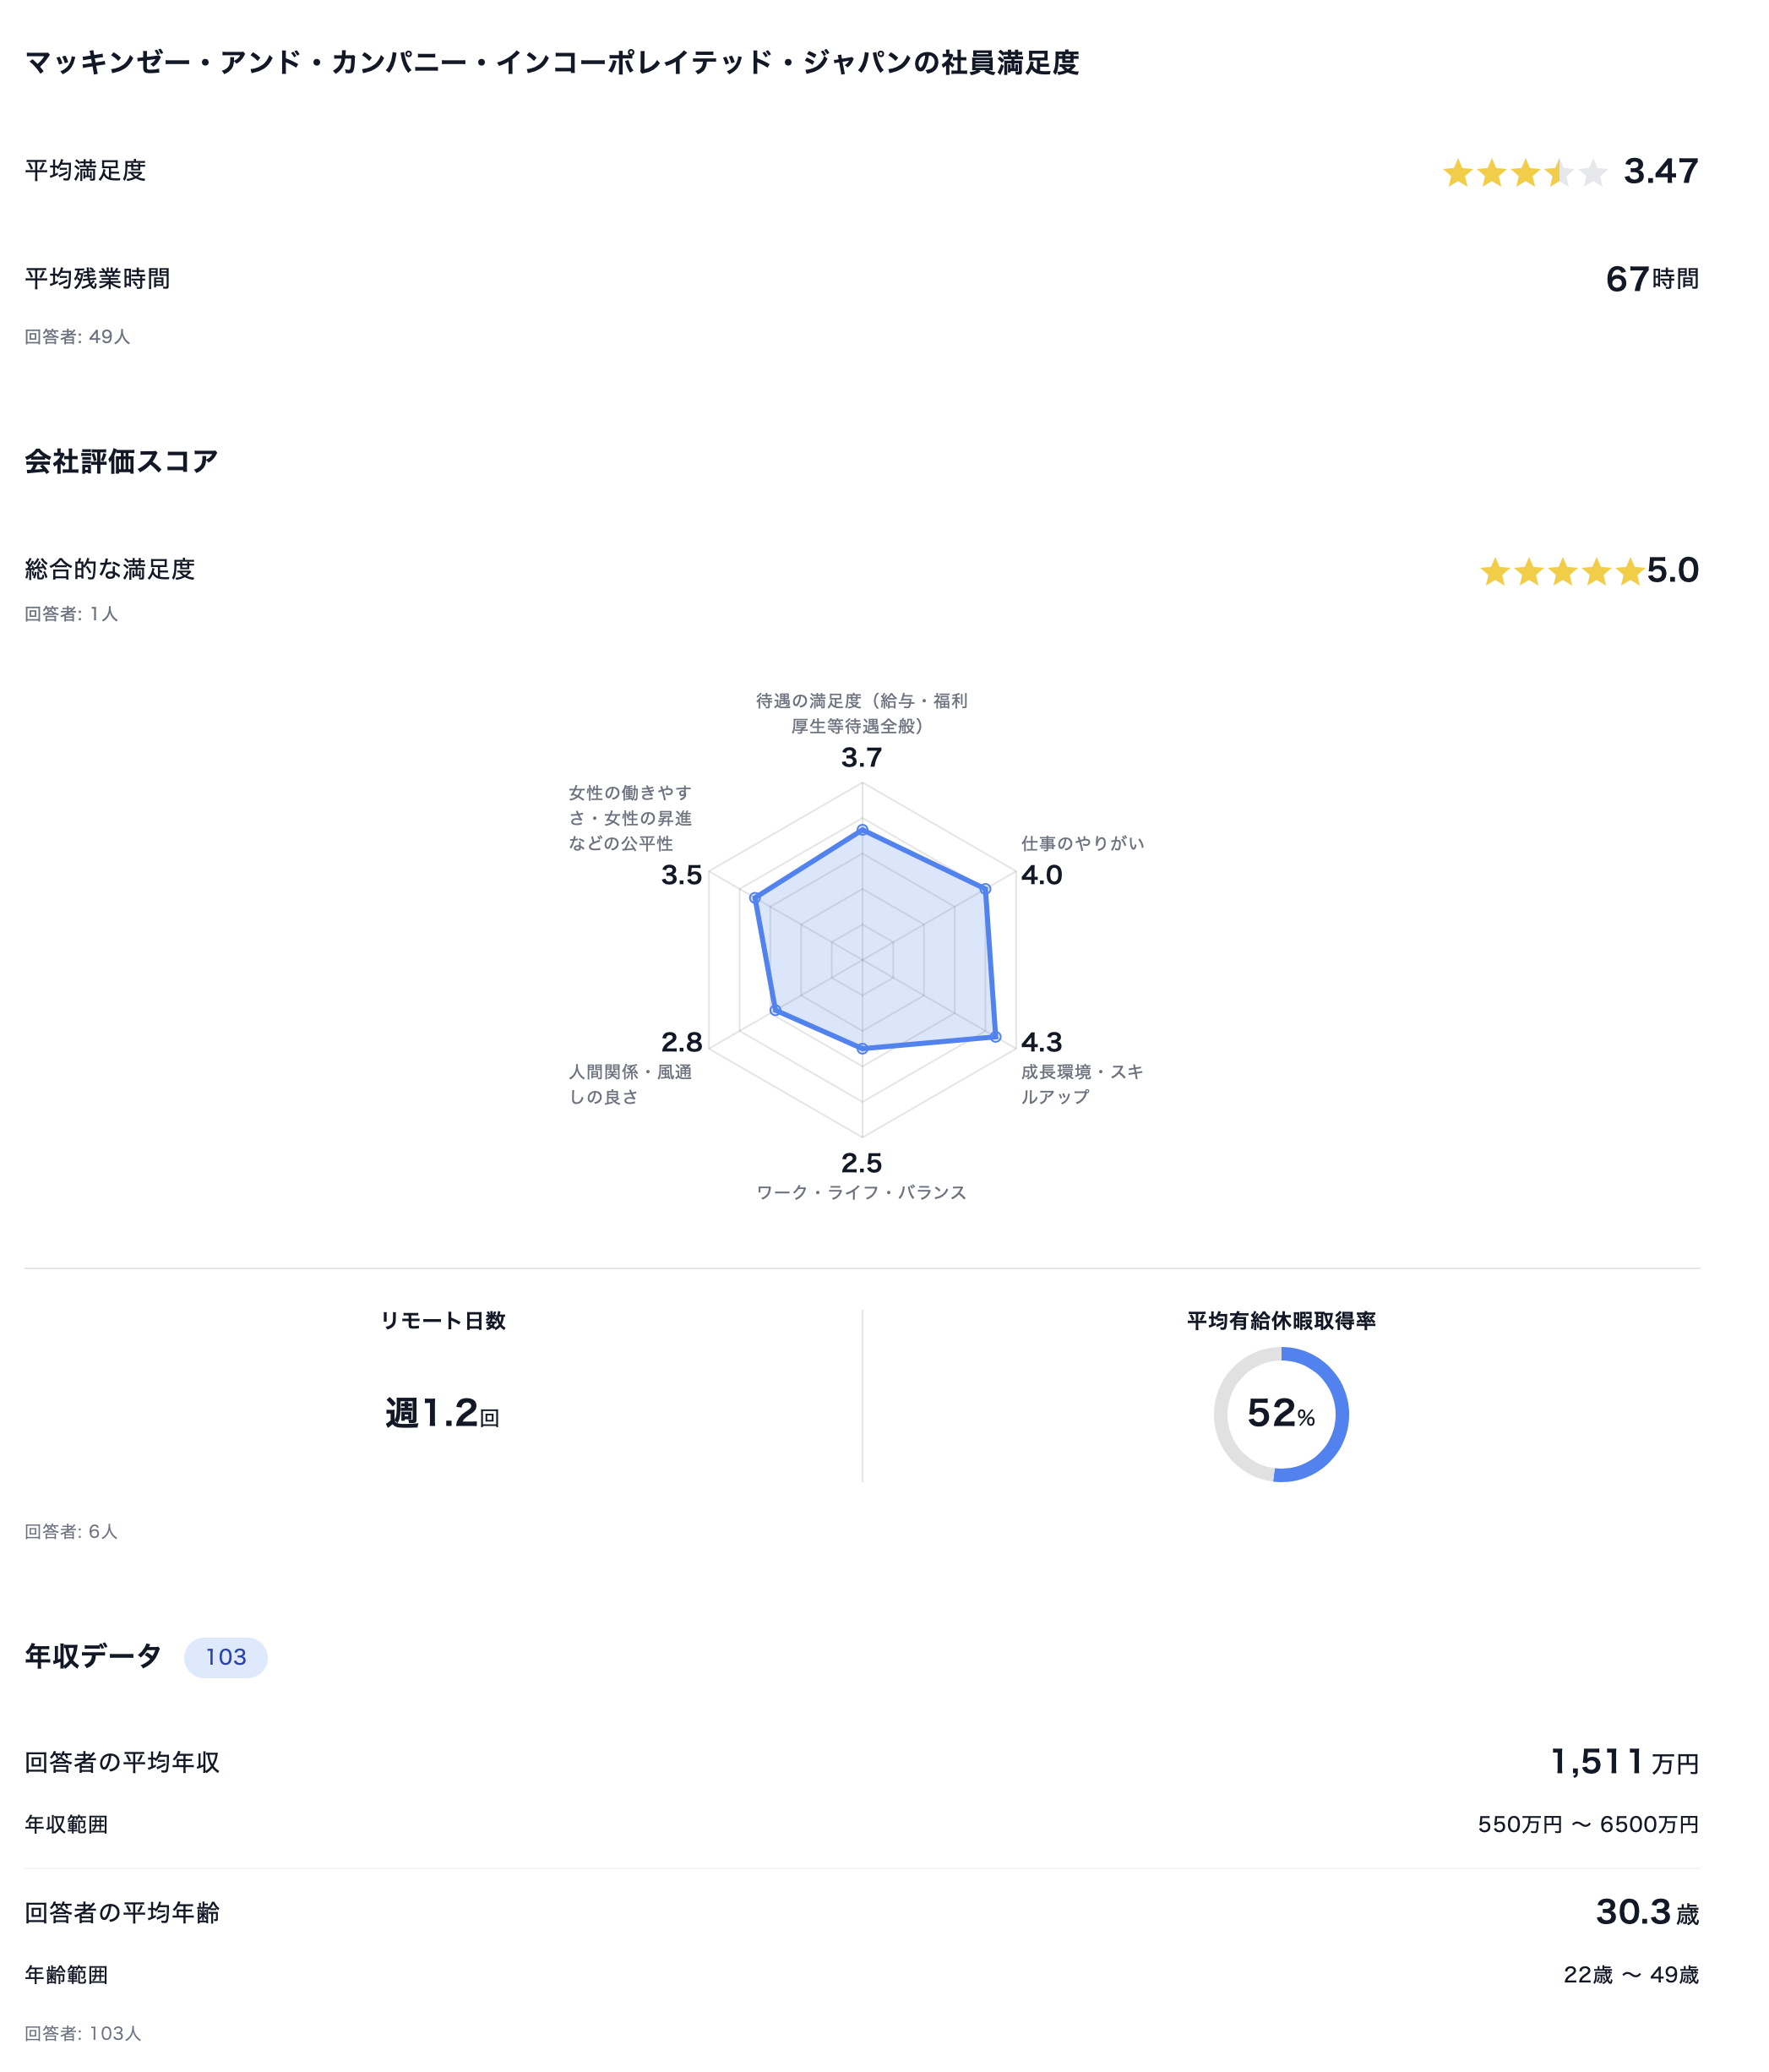
Task: Select the radar point for 女性の働きやすさ 3.5
Action: pyautogui.click(x=755, y=899)
